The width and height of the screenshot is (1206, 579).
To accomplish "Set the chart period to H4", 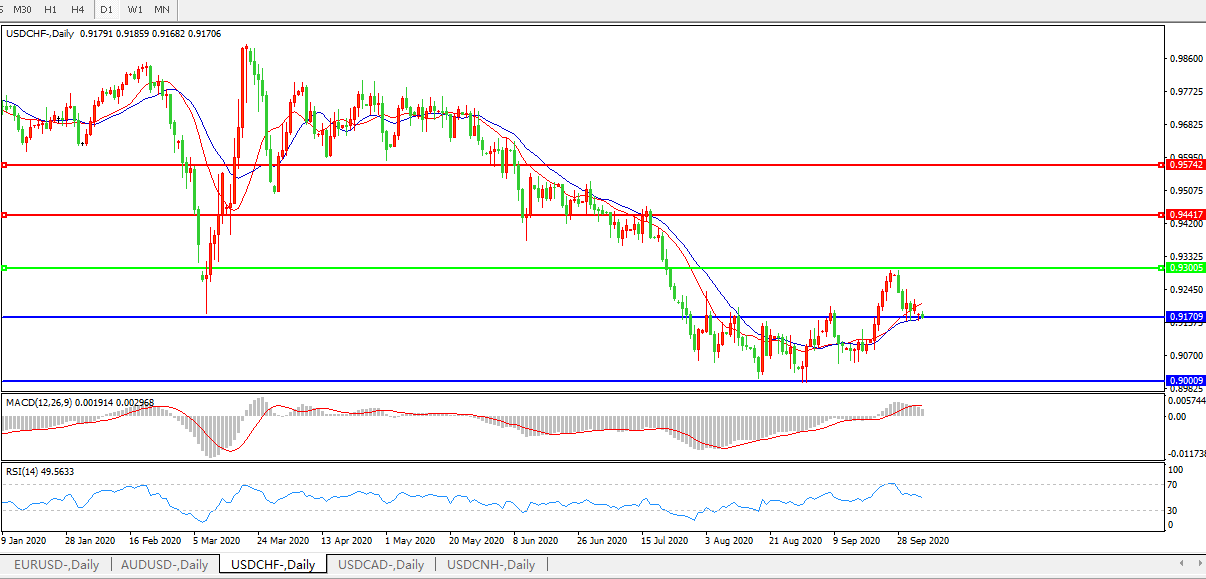I will click(x=77, y=9).
